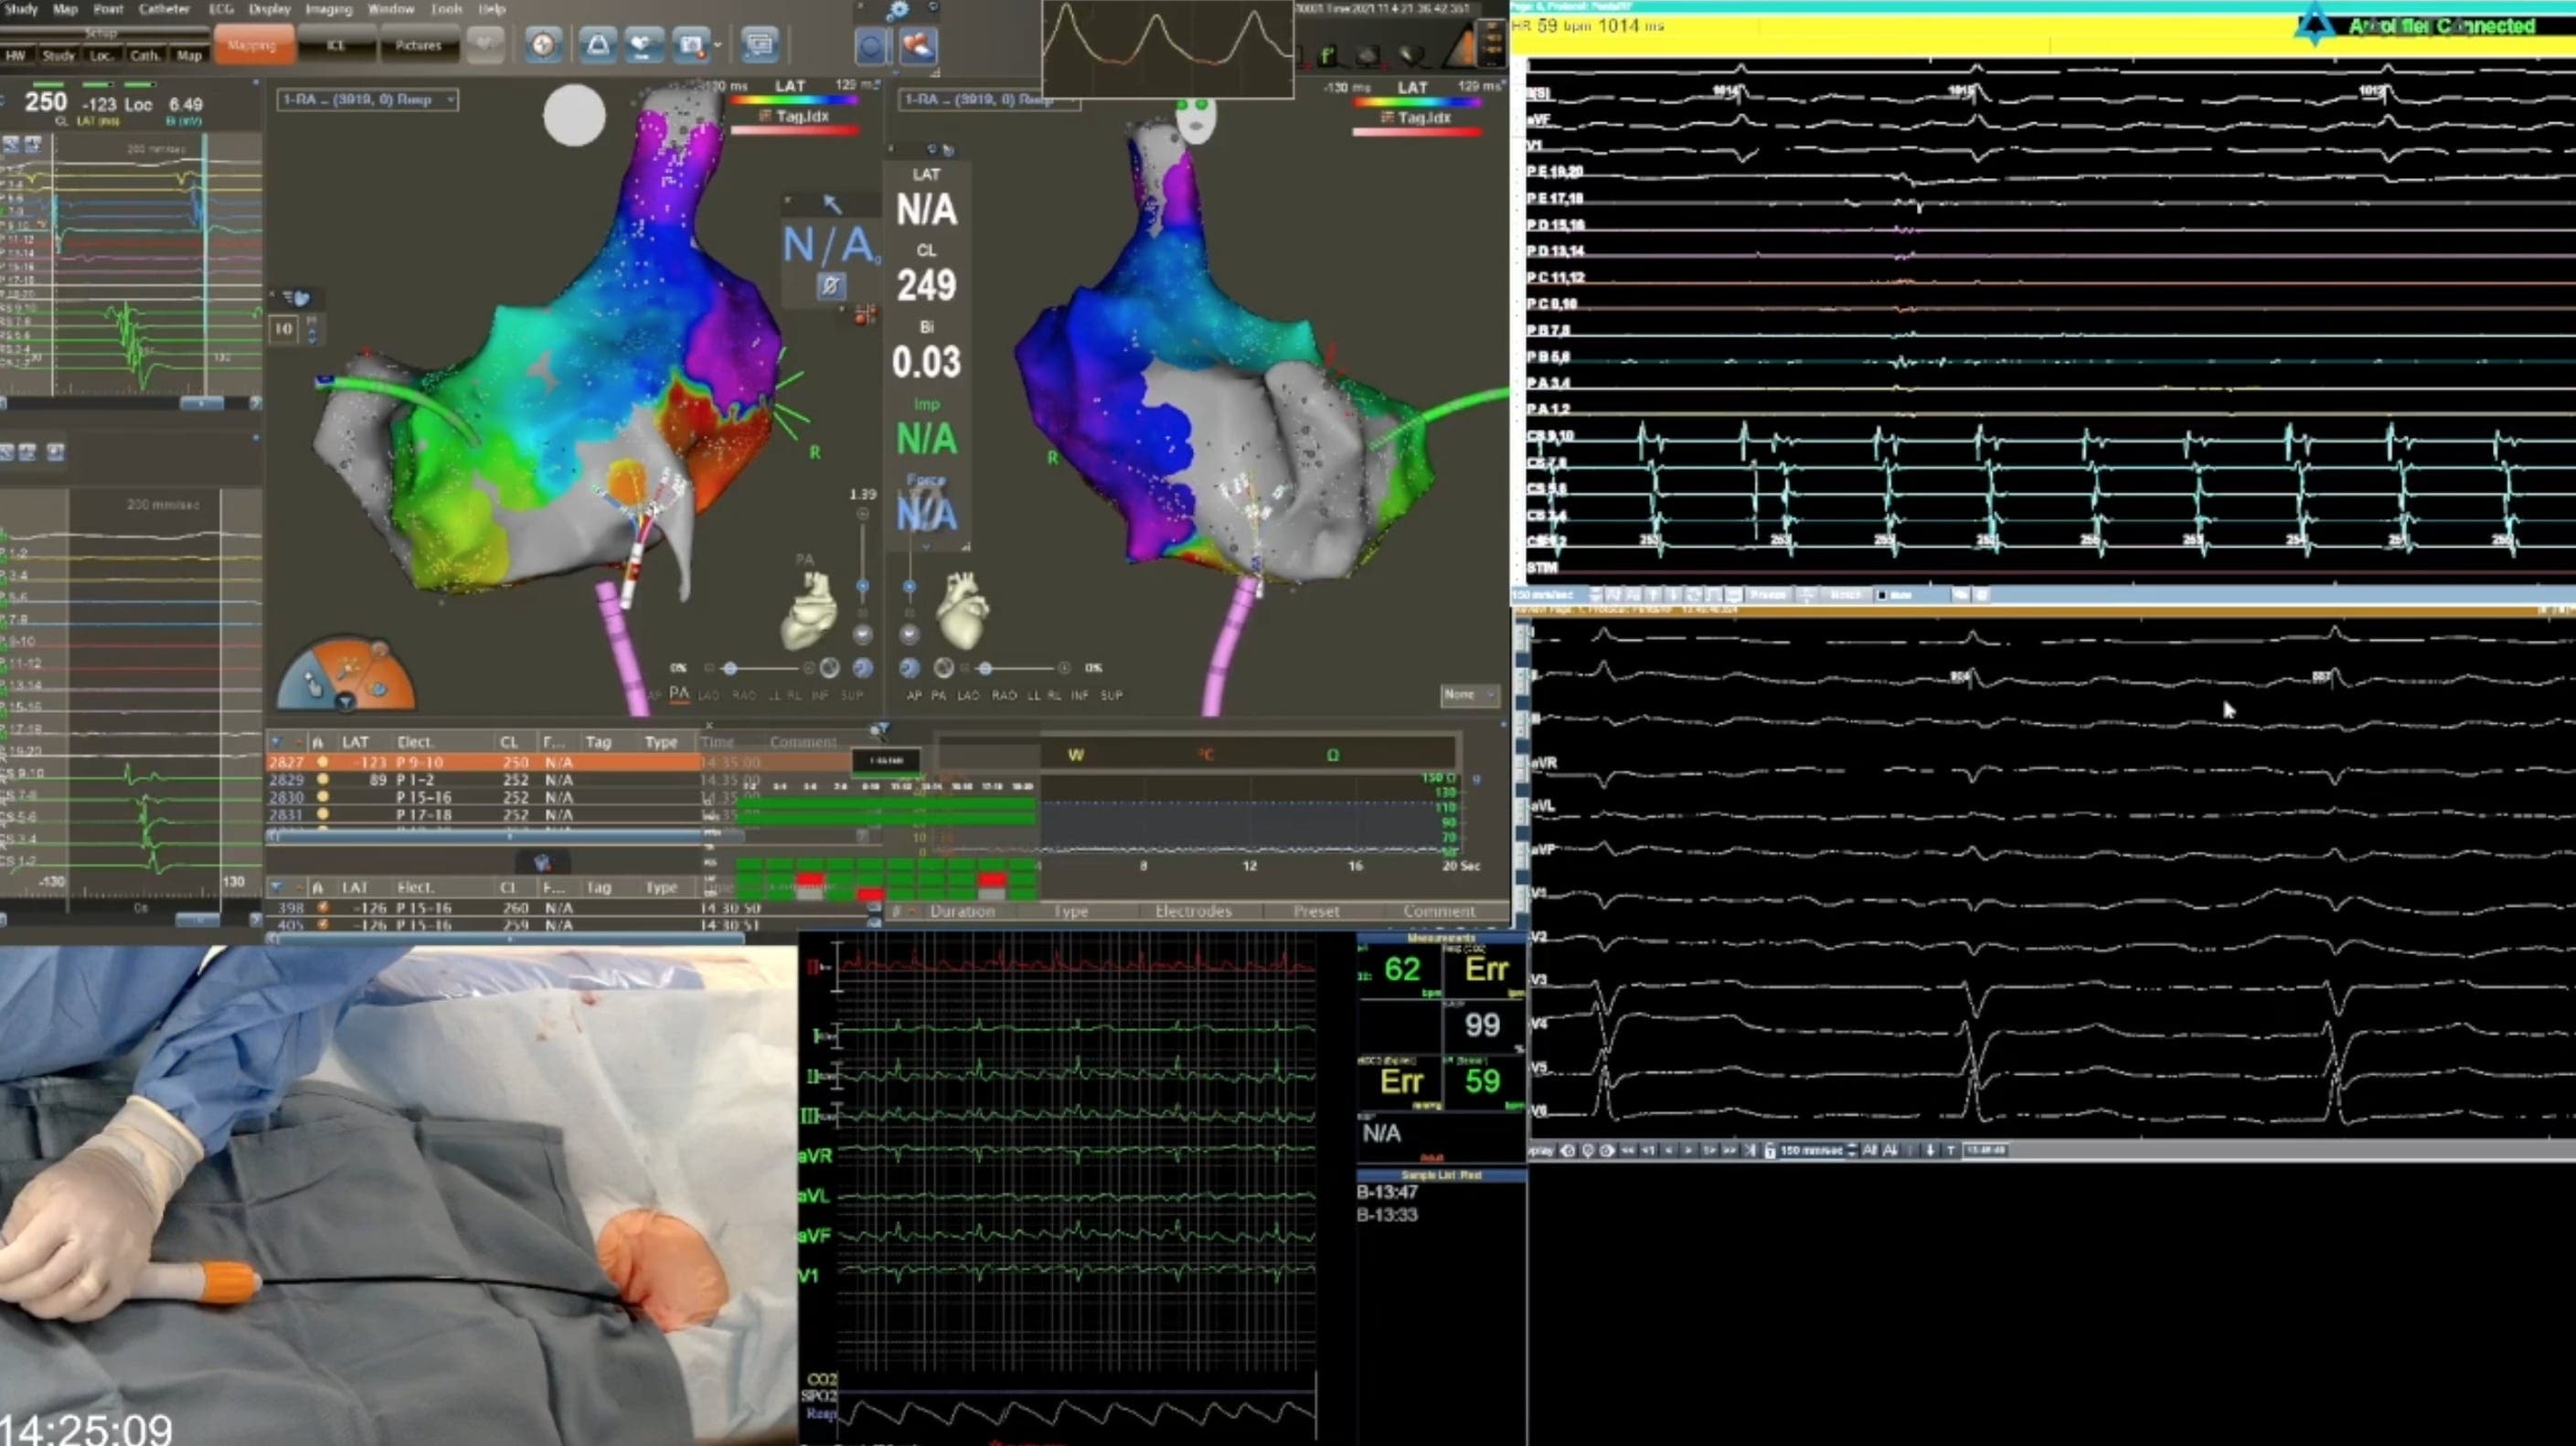This screenshot has height=1446, width=2576.
Task: Click the arch-shaped toolbar icon
Action: [x=597, y=45]
